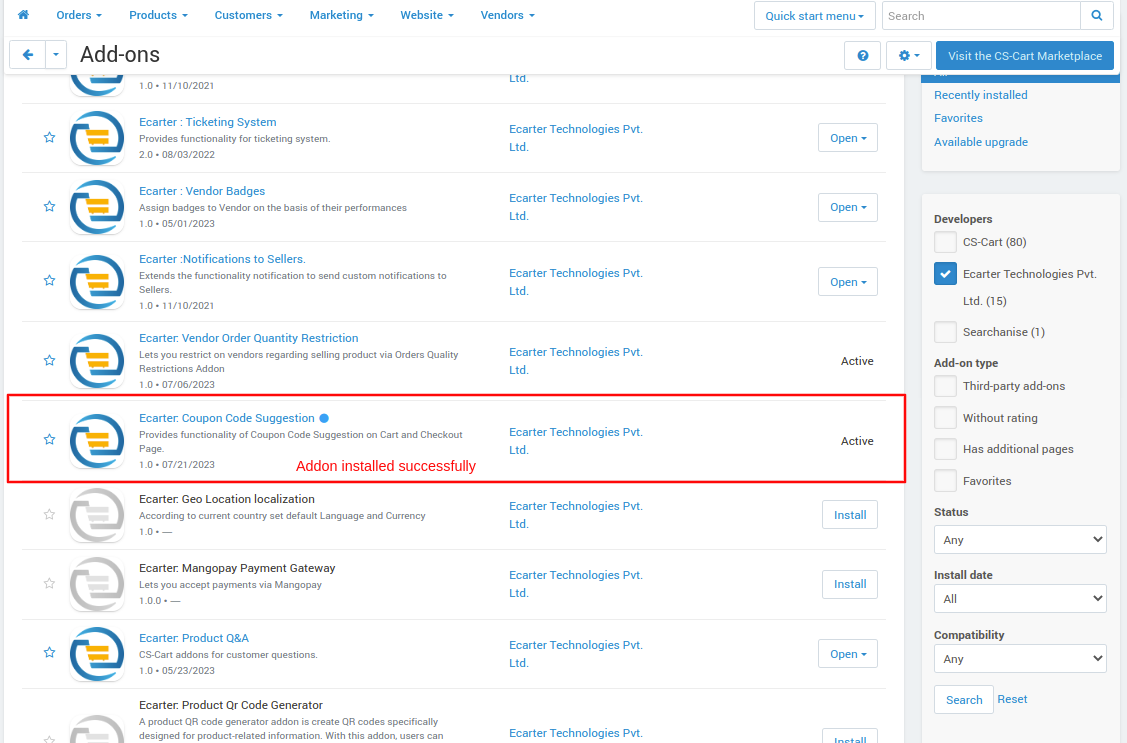Open the Marketing menu
1127x743 pixels.
[x=341, y=15]
